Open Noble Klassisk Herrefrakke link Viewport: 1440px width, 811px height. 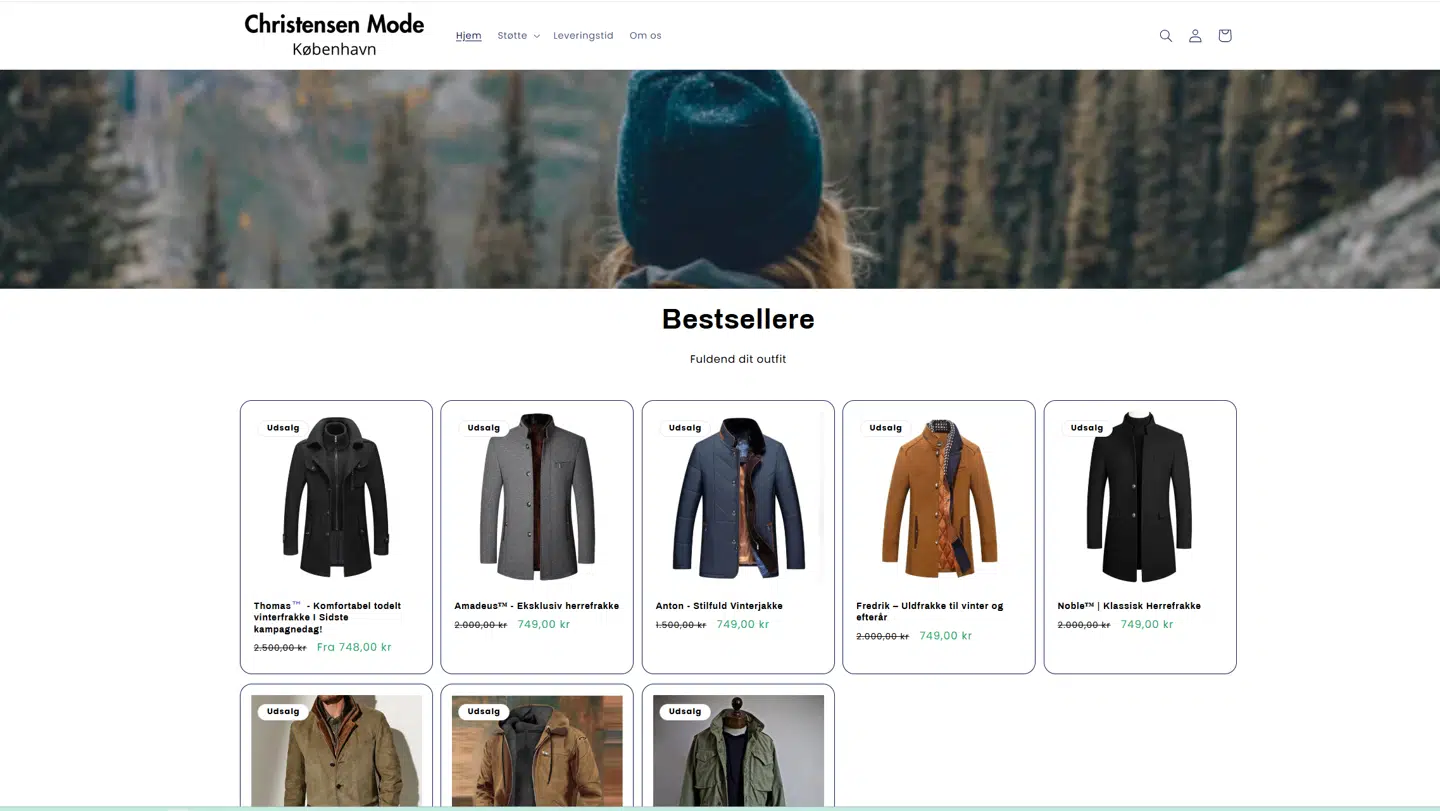(1129, 606)
